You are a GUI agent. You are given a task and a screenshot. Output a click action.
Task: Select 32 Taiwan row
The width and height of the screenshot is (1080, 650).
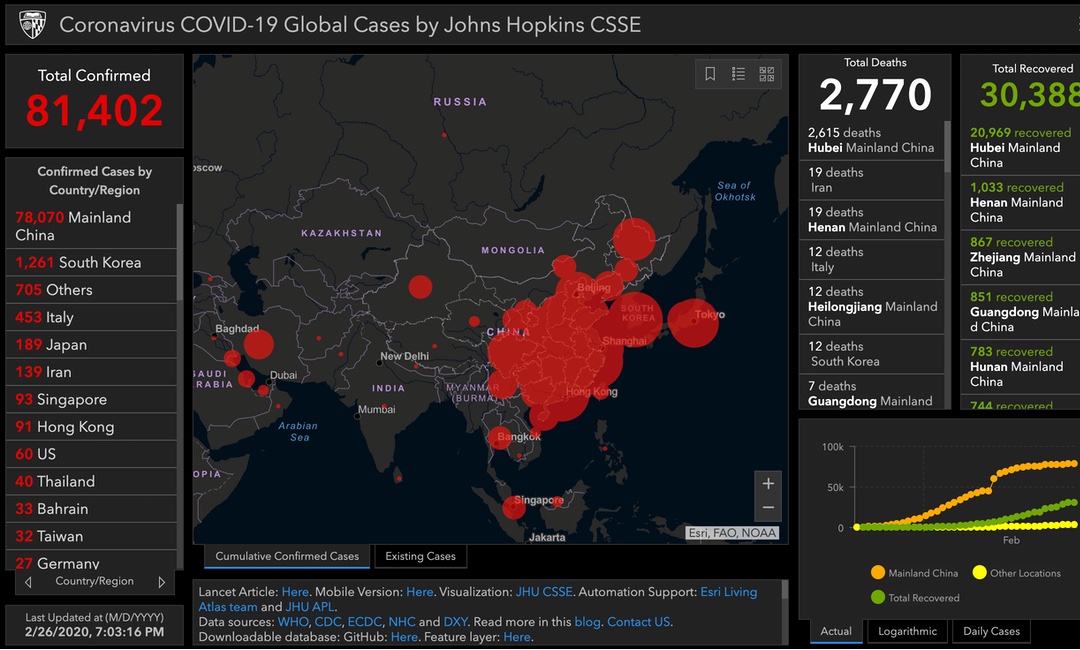pyautogui.click(x=92, y=536)
